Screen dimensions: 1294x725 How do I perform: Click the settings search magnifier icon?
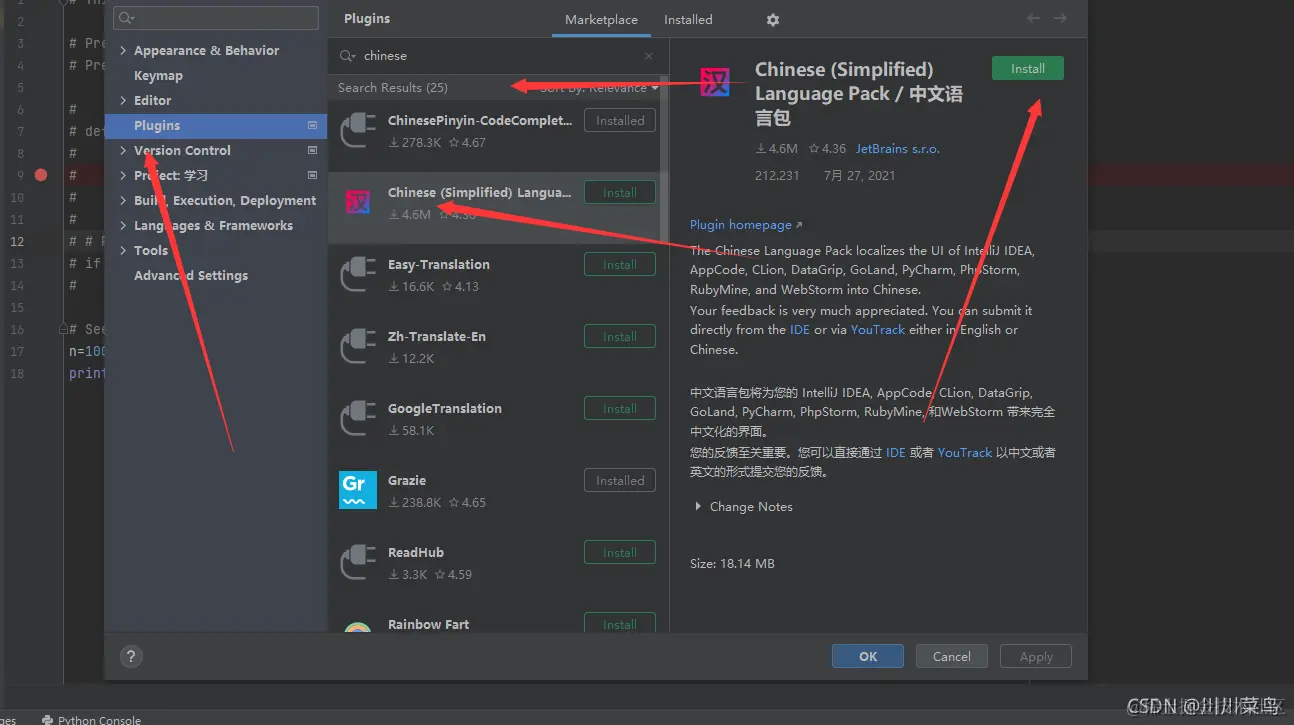(125, 18)
